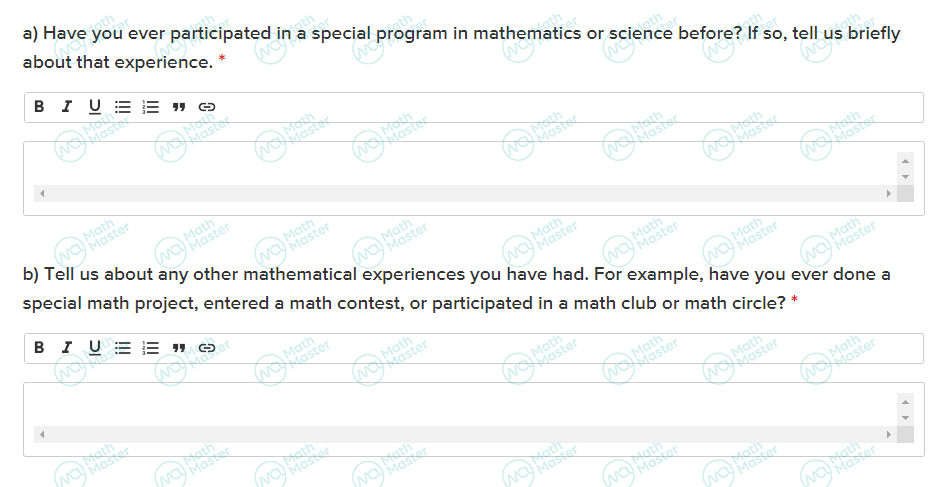
Task: Toggle Bold in question a toolbar
Action: click(x=39, y=107)
